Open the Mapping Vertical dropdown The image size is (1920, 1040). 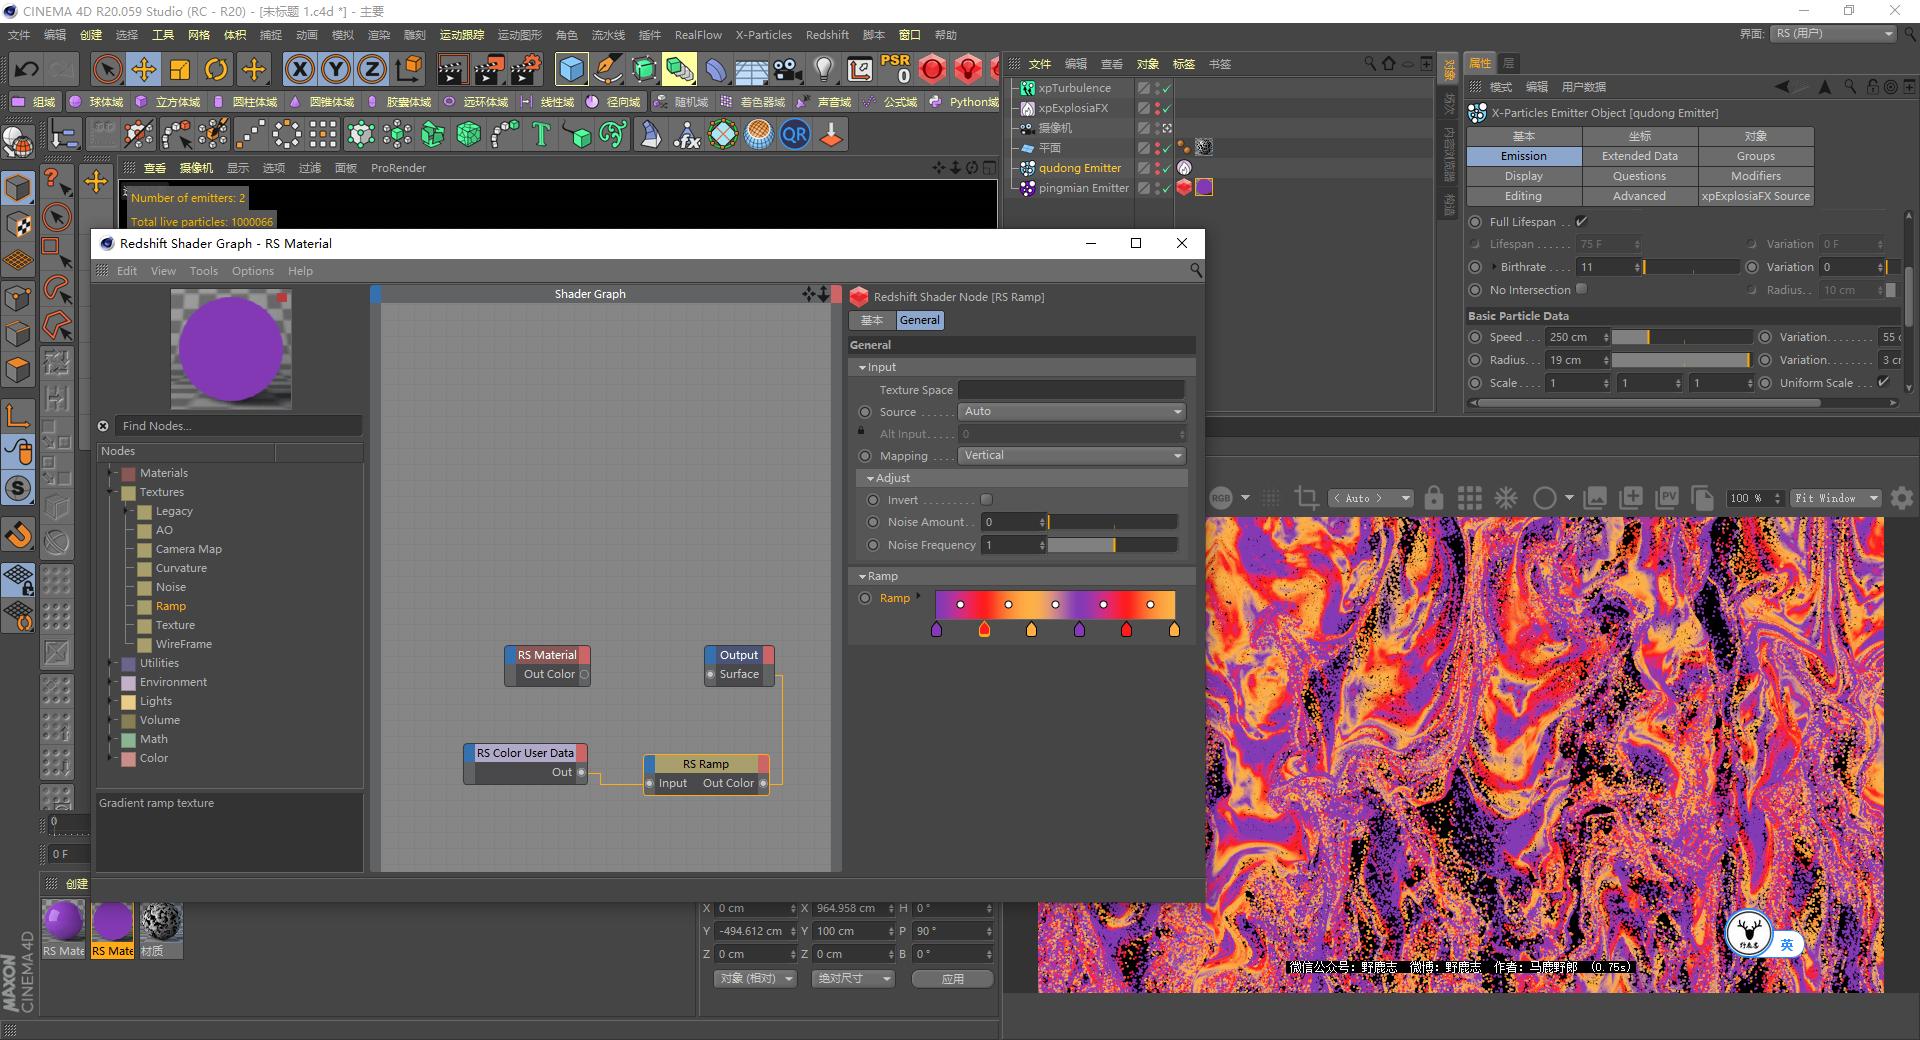click(x=1071, y=455)
